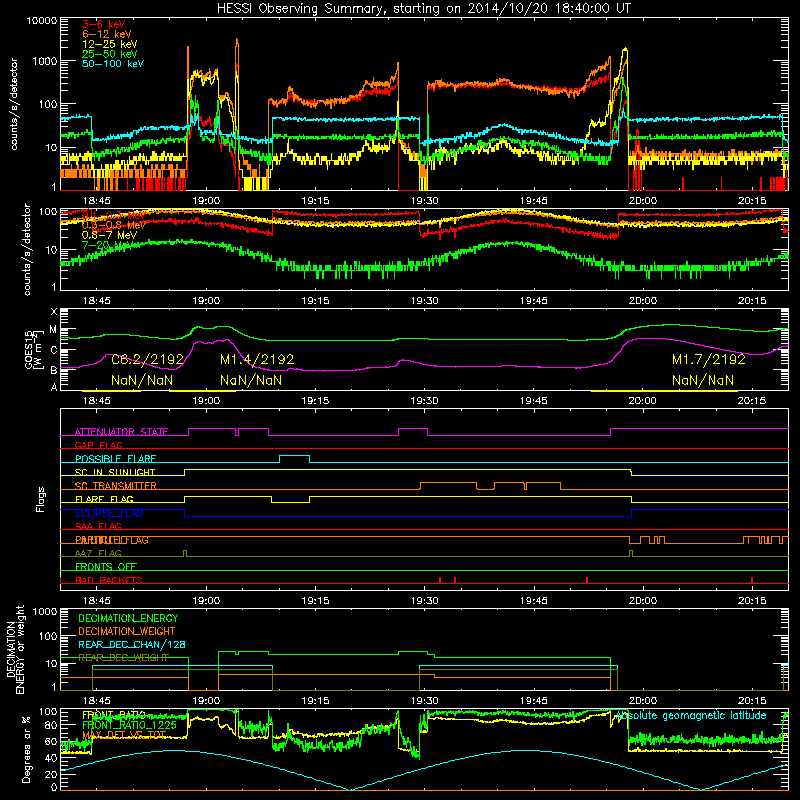Screen dimensions: 800x800
Task: Click the 10000 tick on the top panel
Action: pyautogui.click(x=42, y=21)
